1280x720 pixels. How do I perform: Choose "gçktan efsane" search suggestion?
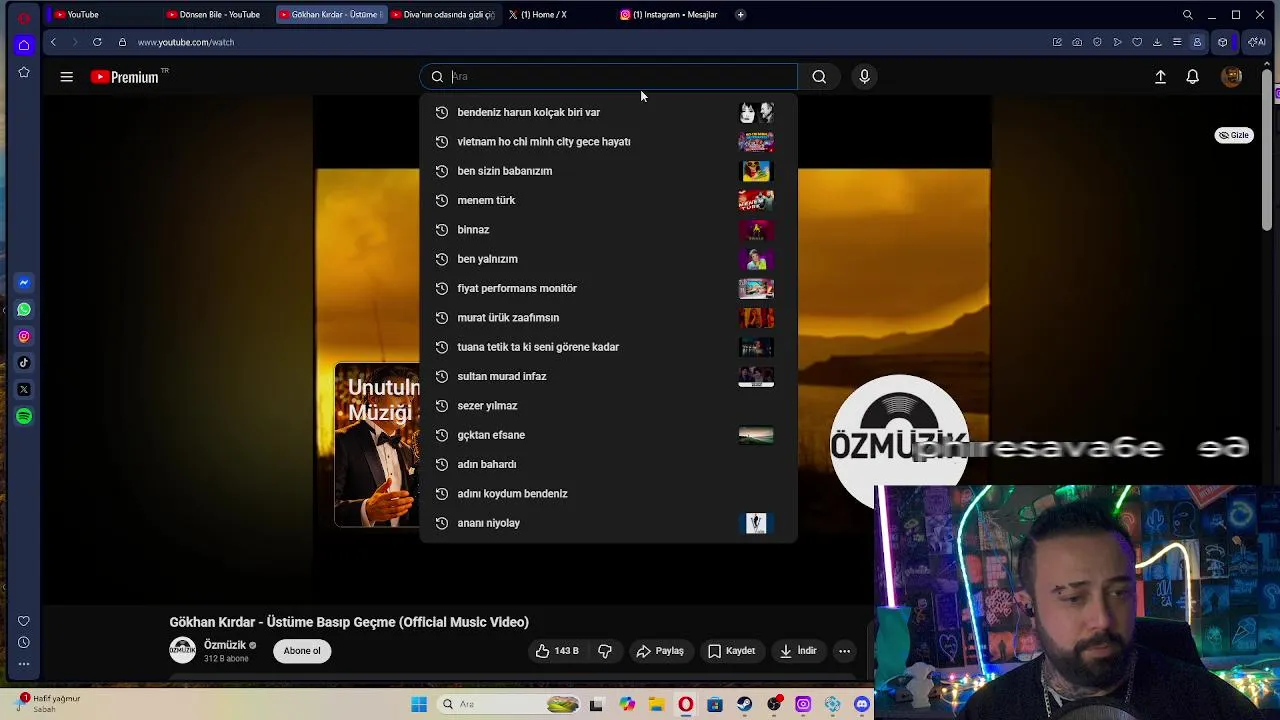pyautogui.click(x=608, y=435)
